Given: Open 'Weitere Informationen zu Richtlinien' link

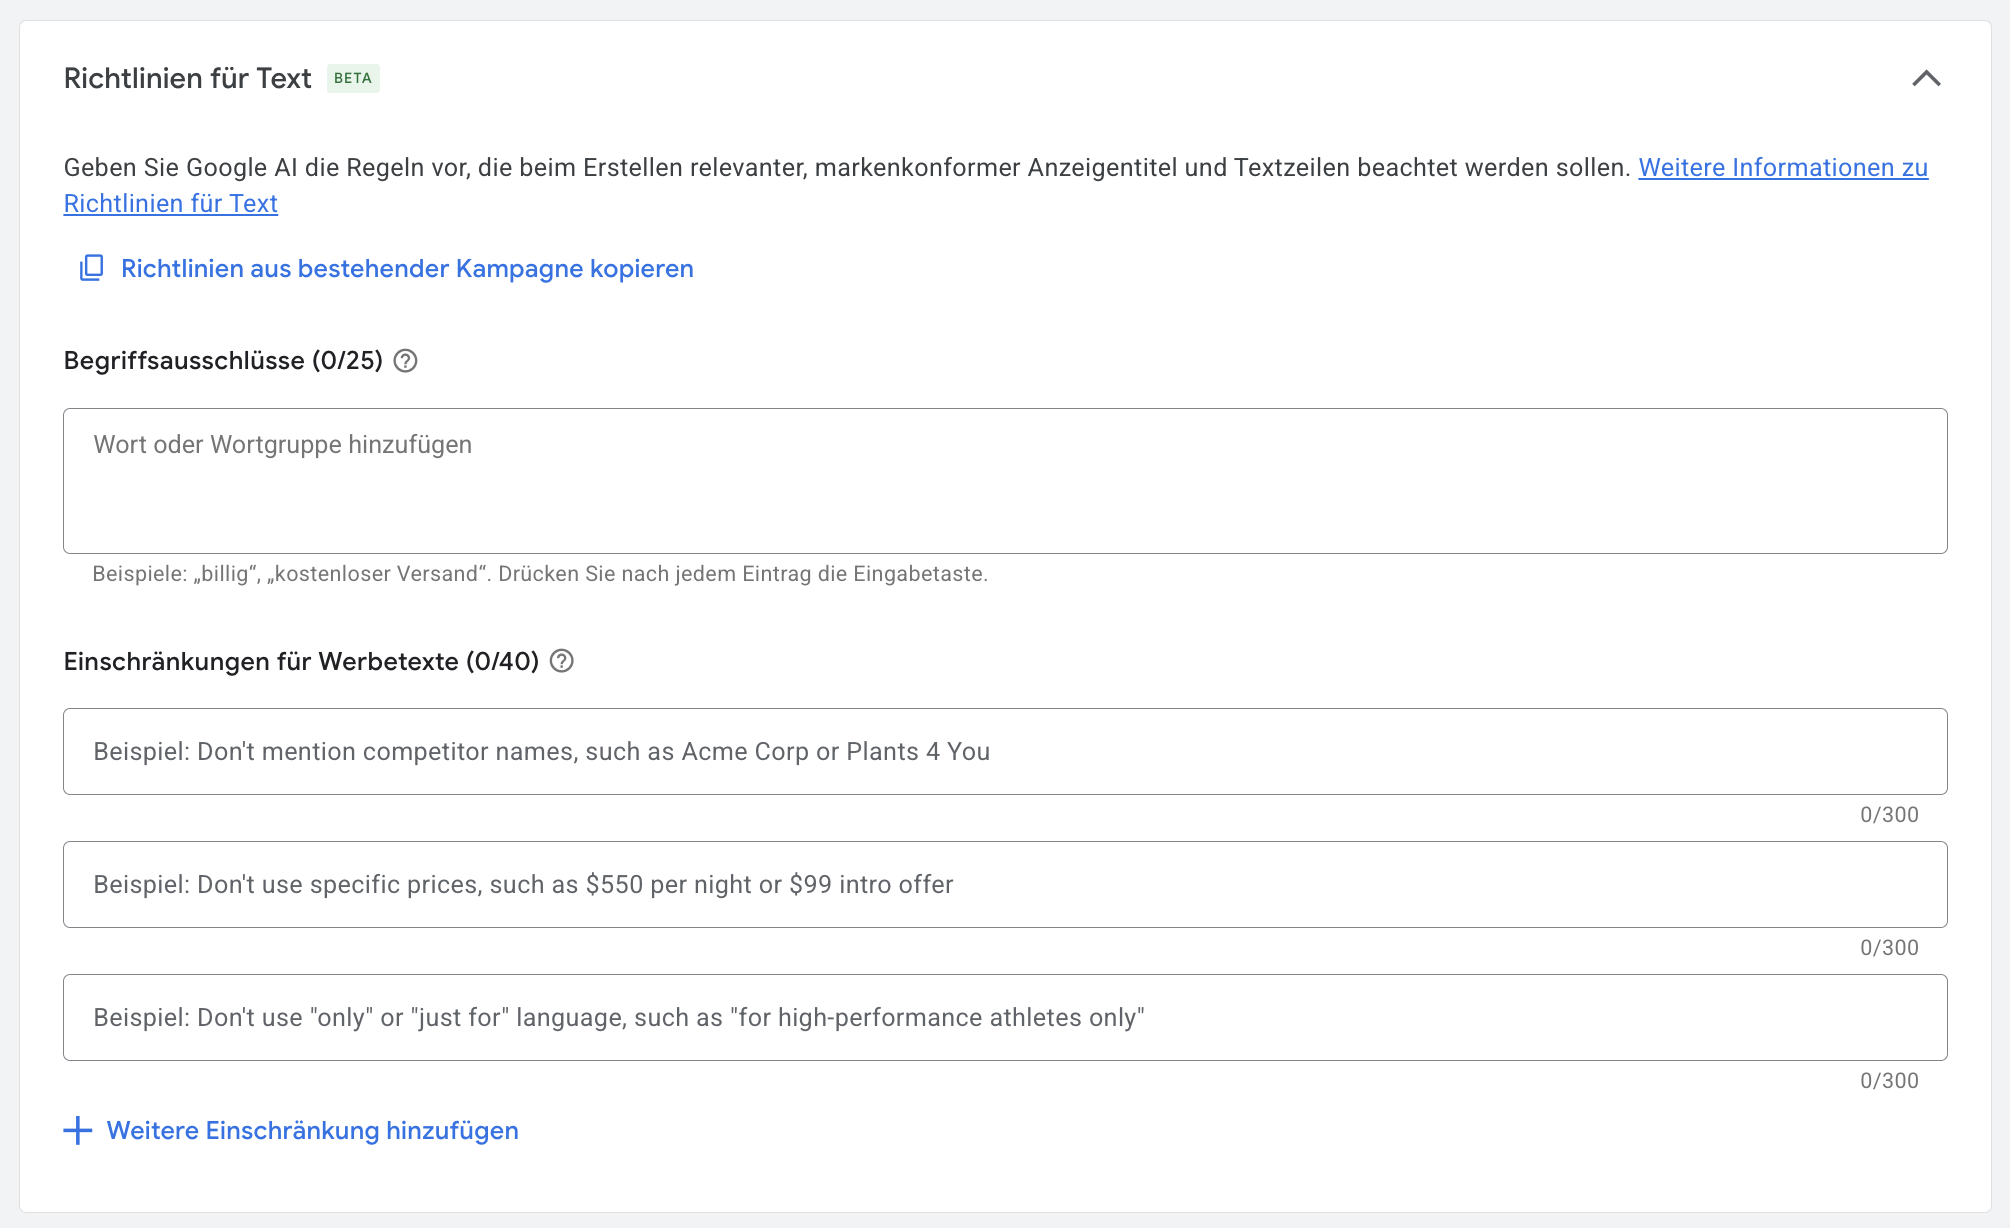Looking at the screenshot, I should pos(1782,168).
